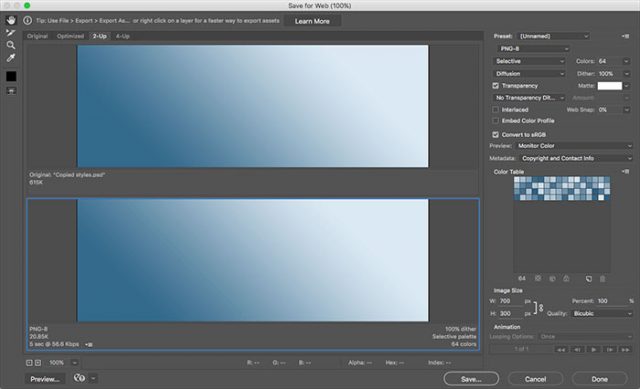Screen dimensions: 640x389
Task: Switch to the Optimized tab
Action: click(70, 36)
